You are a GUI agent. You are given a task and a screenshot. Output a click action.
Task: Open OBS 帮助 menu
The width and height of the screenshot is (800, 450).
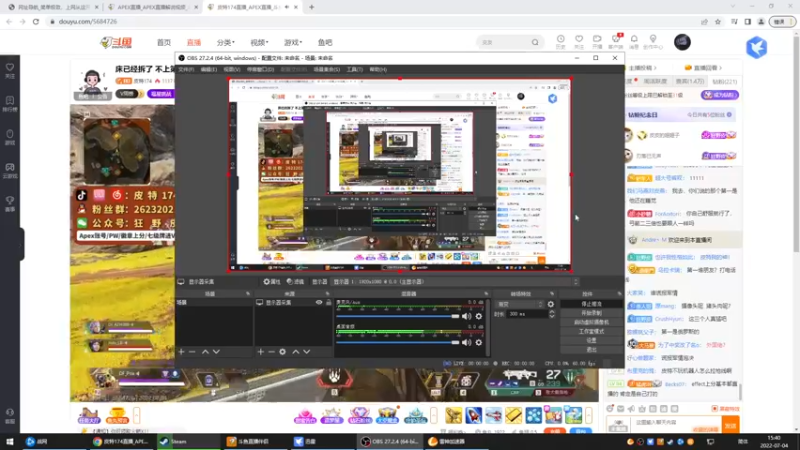378,69
